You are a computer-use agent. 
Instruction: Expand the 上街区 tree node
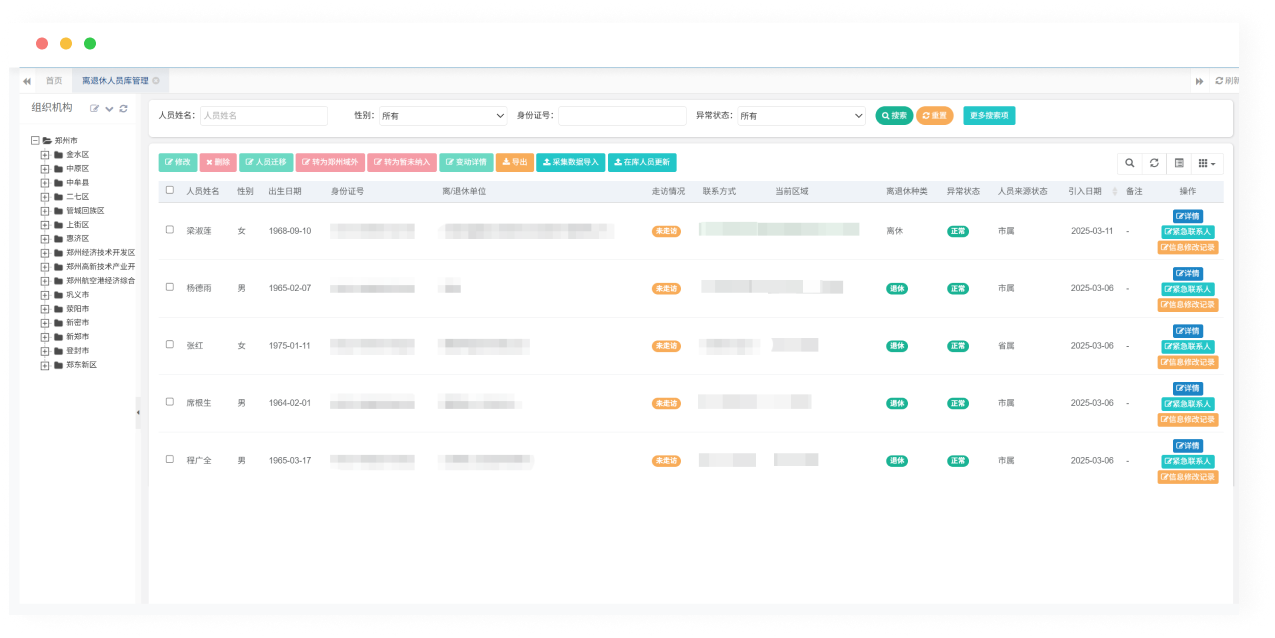coord(45,225)
